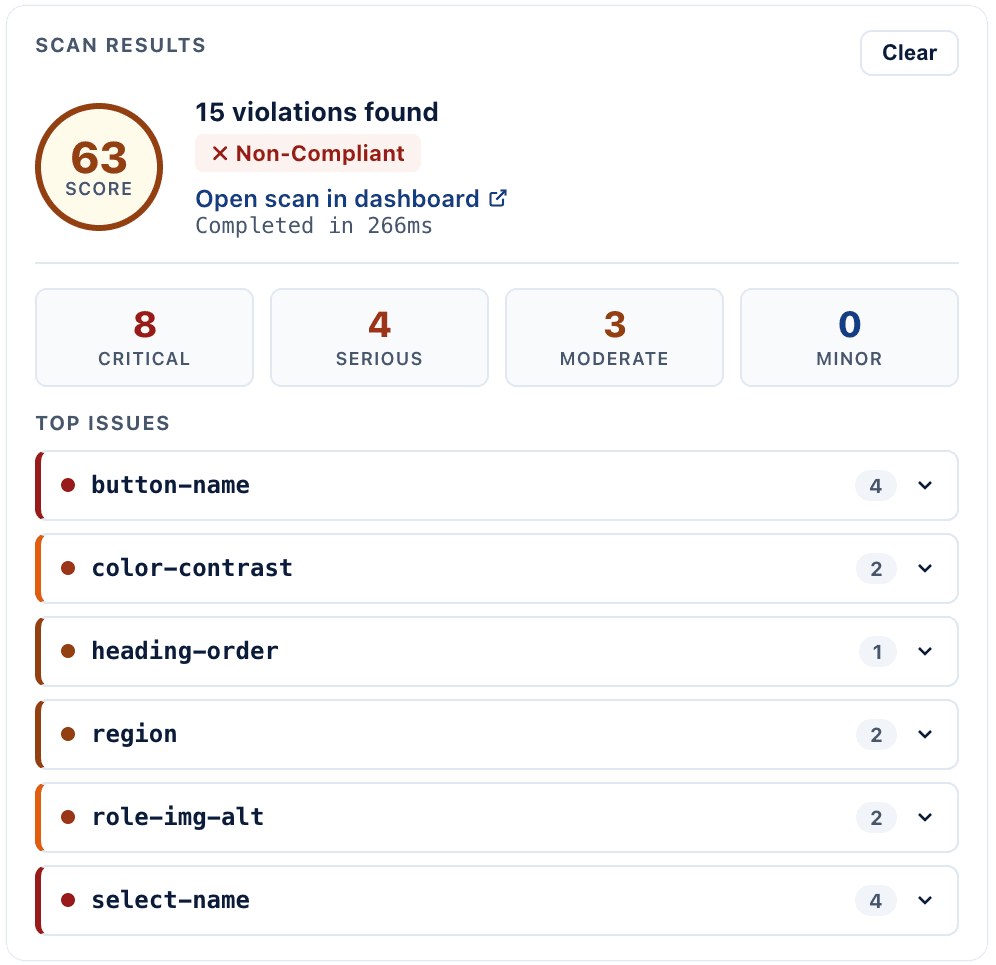Select the 4 Serious severity card
Image resolution: width=996 pixels, height=965 pixels.
click(379, 337)
